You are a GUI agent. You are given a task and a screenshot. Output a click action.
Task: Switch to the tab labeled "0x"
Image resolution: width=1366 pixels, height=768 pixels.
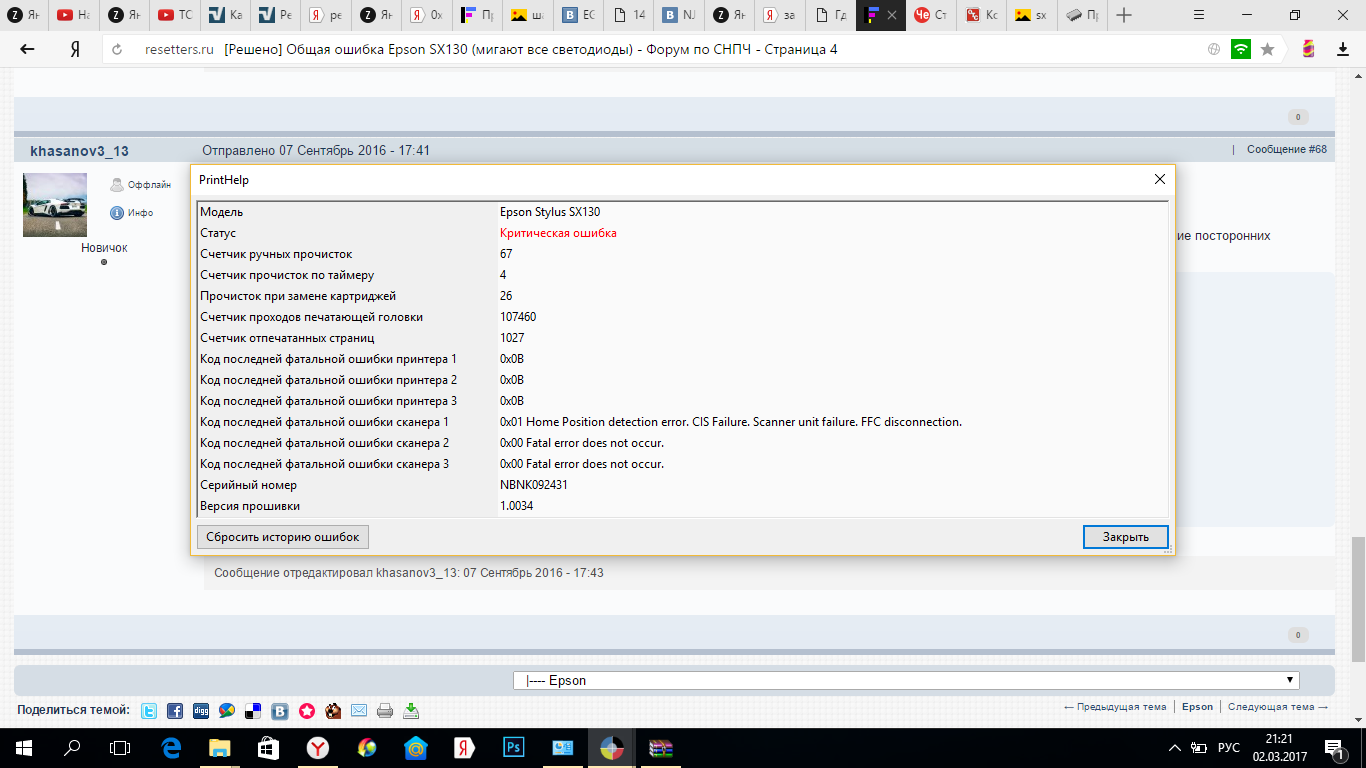click(428, 15)
